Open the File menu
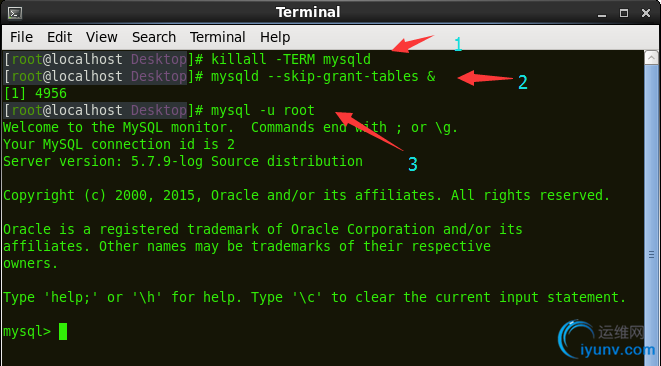This screenshot has height=366, width=661. point(21,37)
